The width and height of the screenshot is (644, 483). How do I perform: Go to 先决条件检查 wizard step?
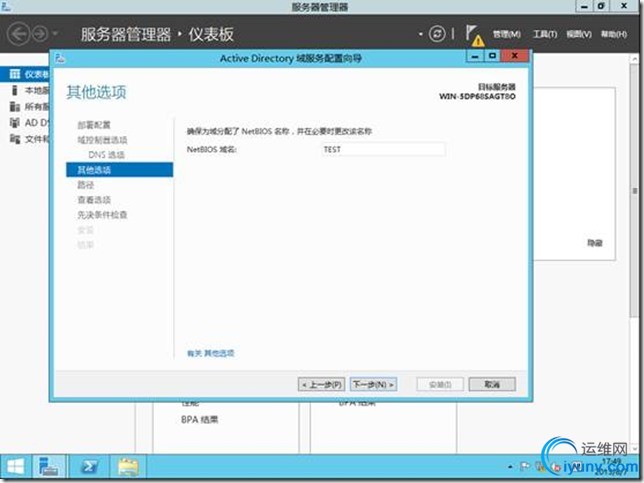click(102, 215)
